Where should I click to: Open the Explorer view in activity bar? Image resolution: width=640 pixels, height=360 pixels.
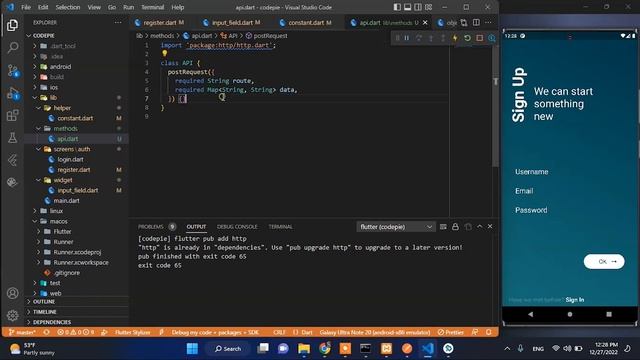[12, 25]
